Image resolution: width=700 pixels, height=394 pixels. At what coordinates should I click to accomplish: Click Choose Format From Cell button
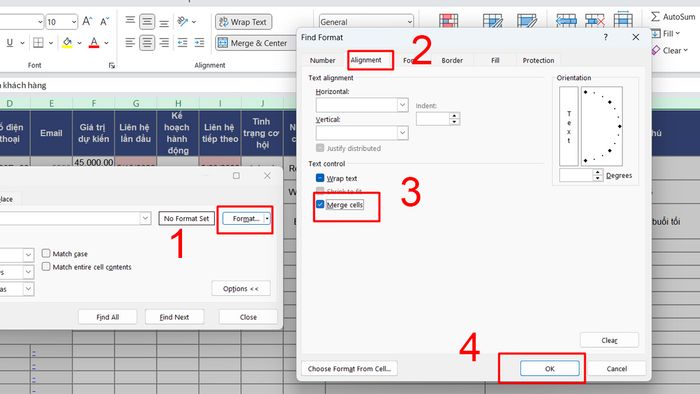tap(349, 369)
